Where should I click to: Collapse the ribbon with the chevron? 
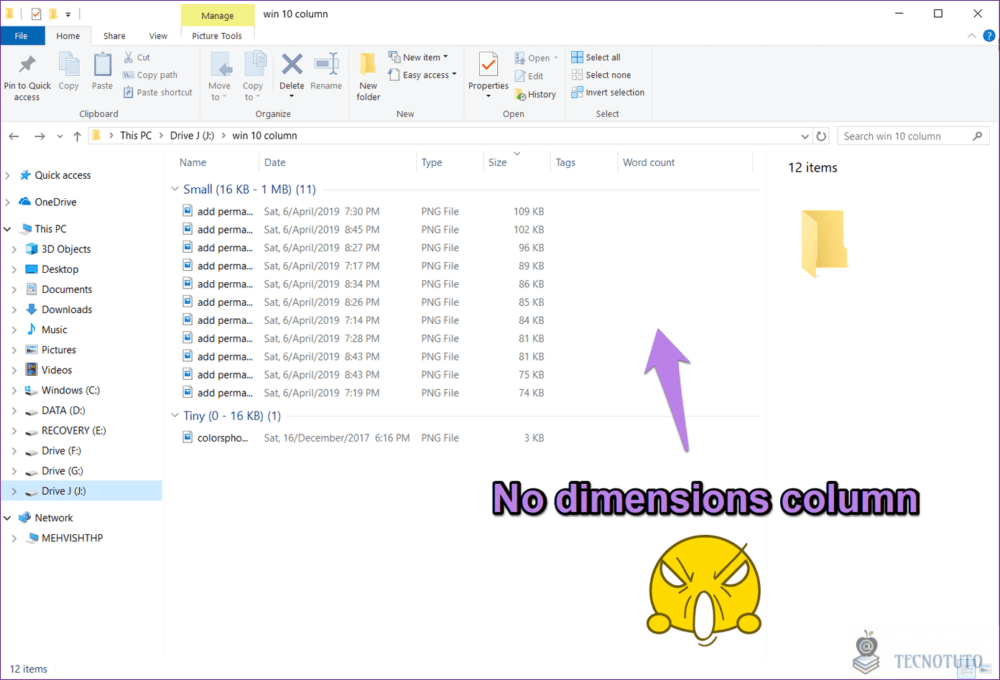tap(971, 36)
